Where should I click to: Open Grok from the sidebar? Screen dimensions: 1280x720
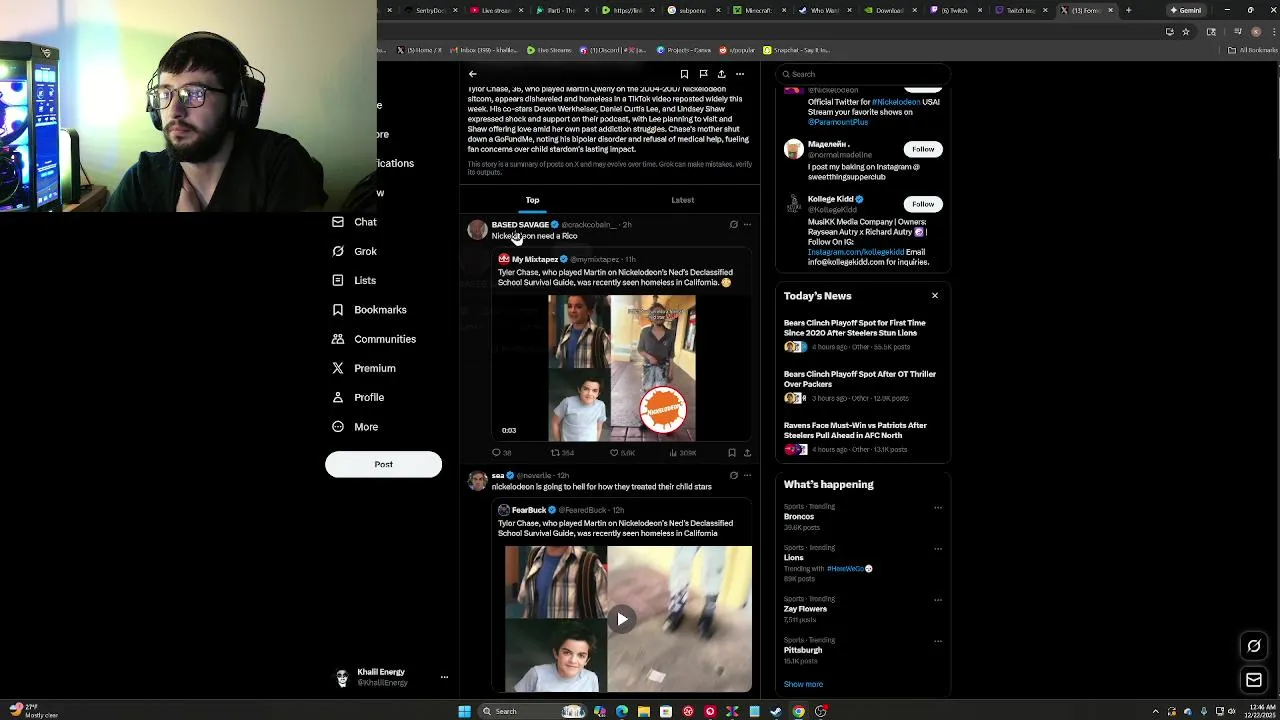coord(355,251)
